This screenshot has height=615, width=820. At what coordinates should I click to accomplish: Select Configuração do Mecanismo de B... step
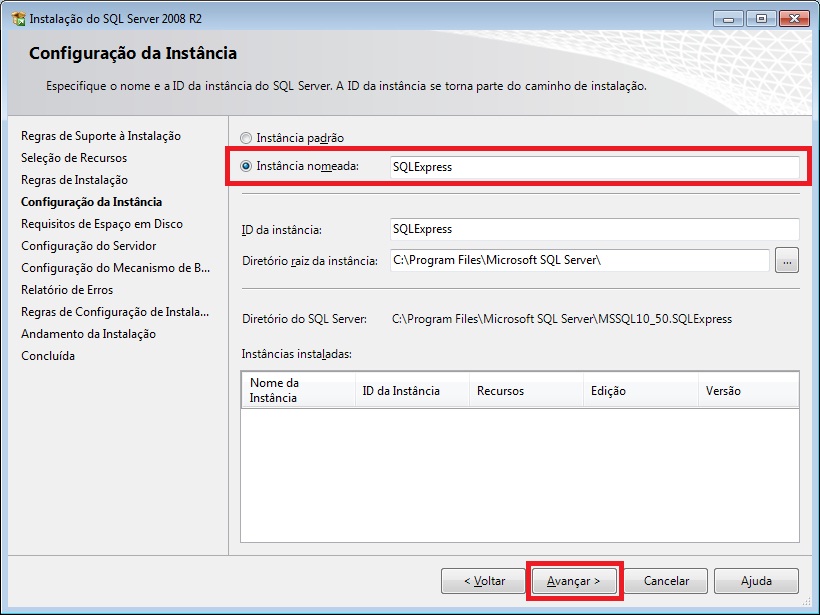point(116,268)
